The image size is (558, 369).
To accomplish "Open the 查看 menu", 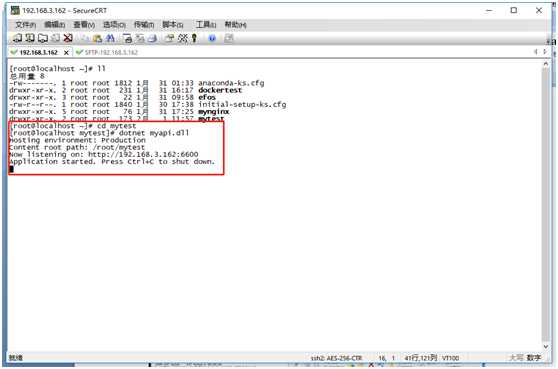I will click(x=84, y=25).
